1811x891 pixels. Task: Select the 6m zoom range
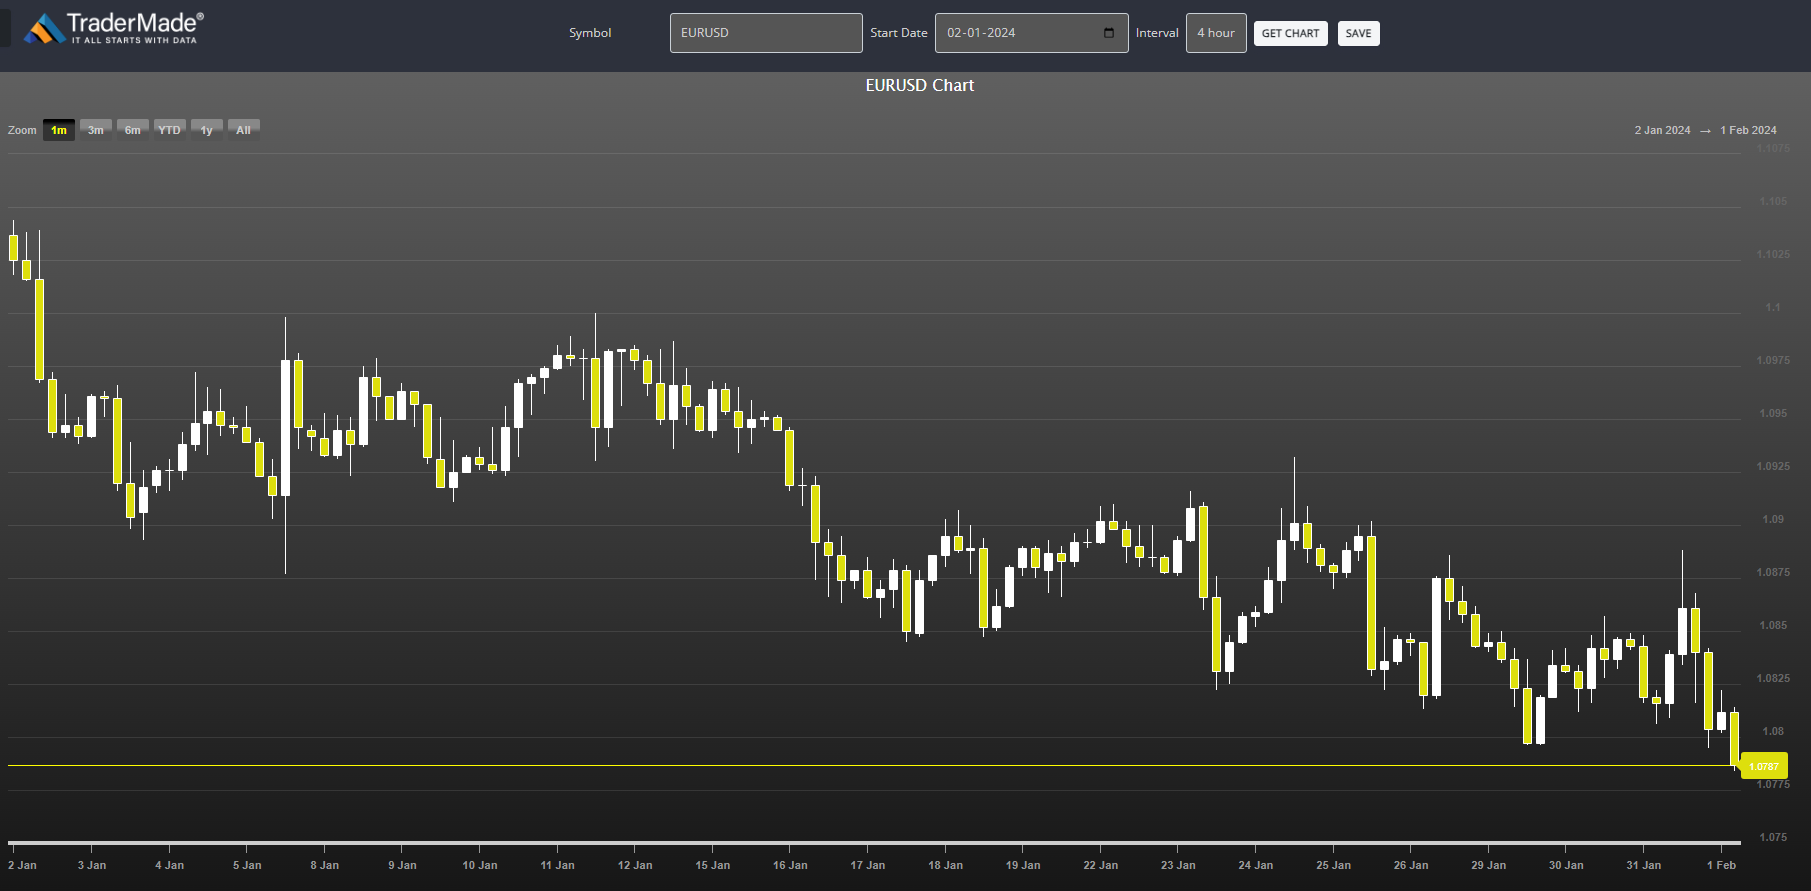tap(133, 130)
